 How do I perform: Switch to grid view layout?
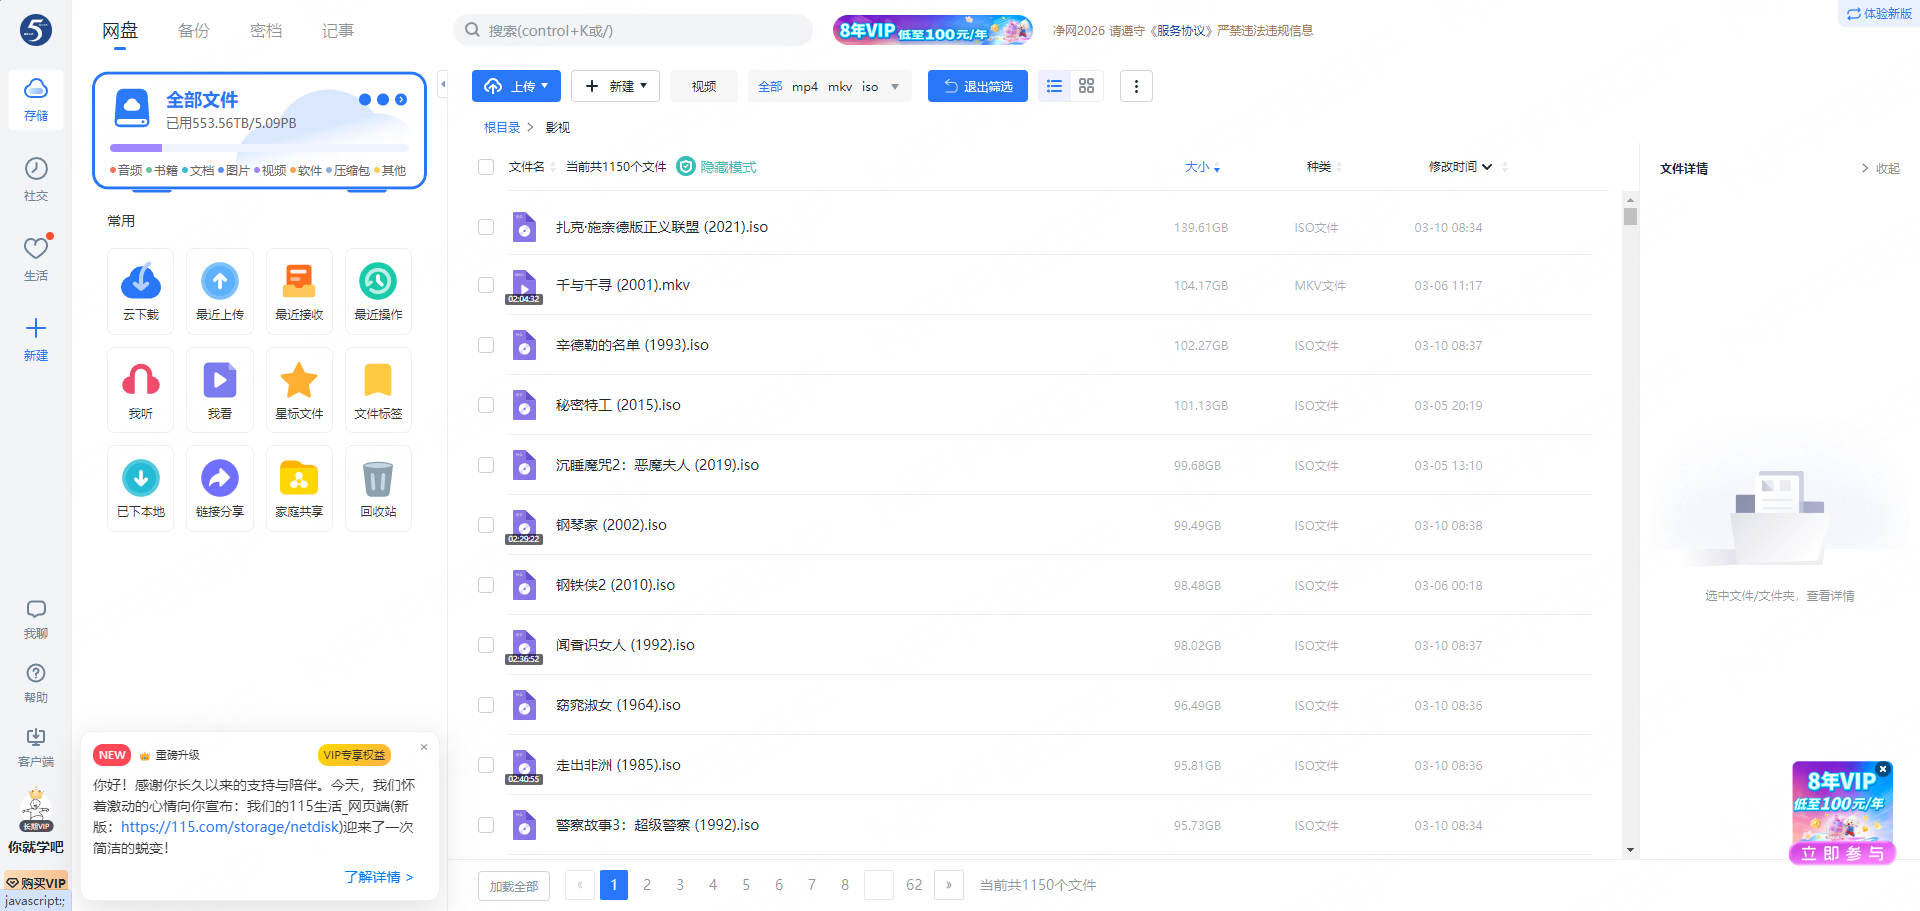click(x=1086, y=86)
